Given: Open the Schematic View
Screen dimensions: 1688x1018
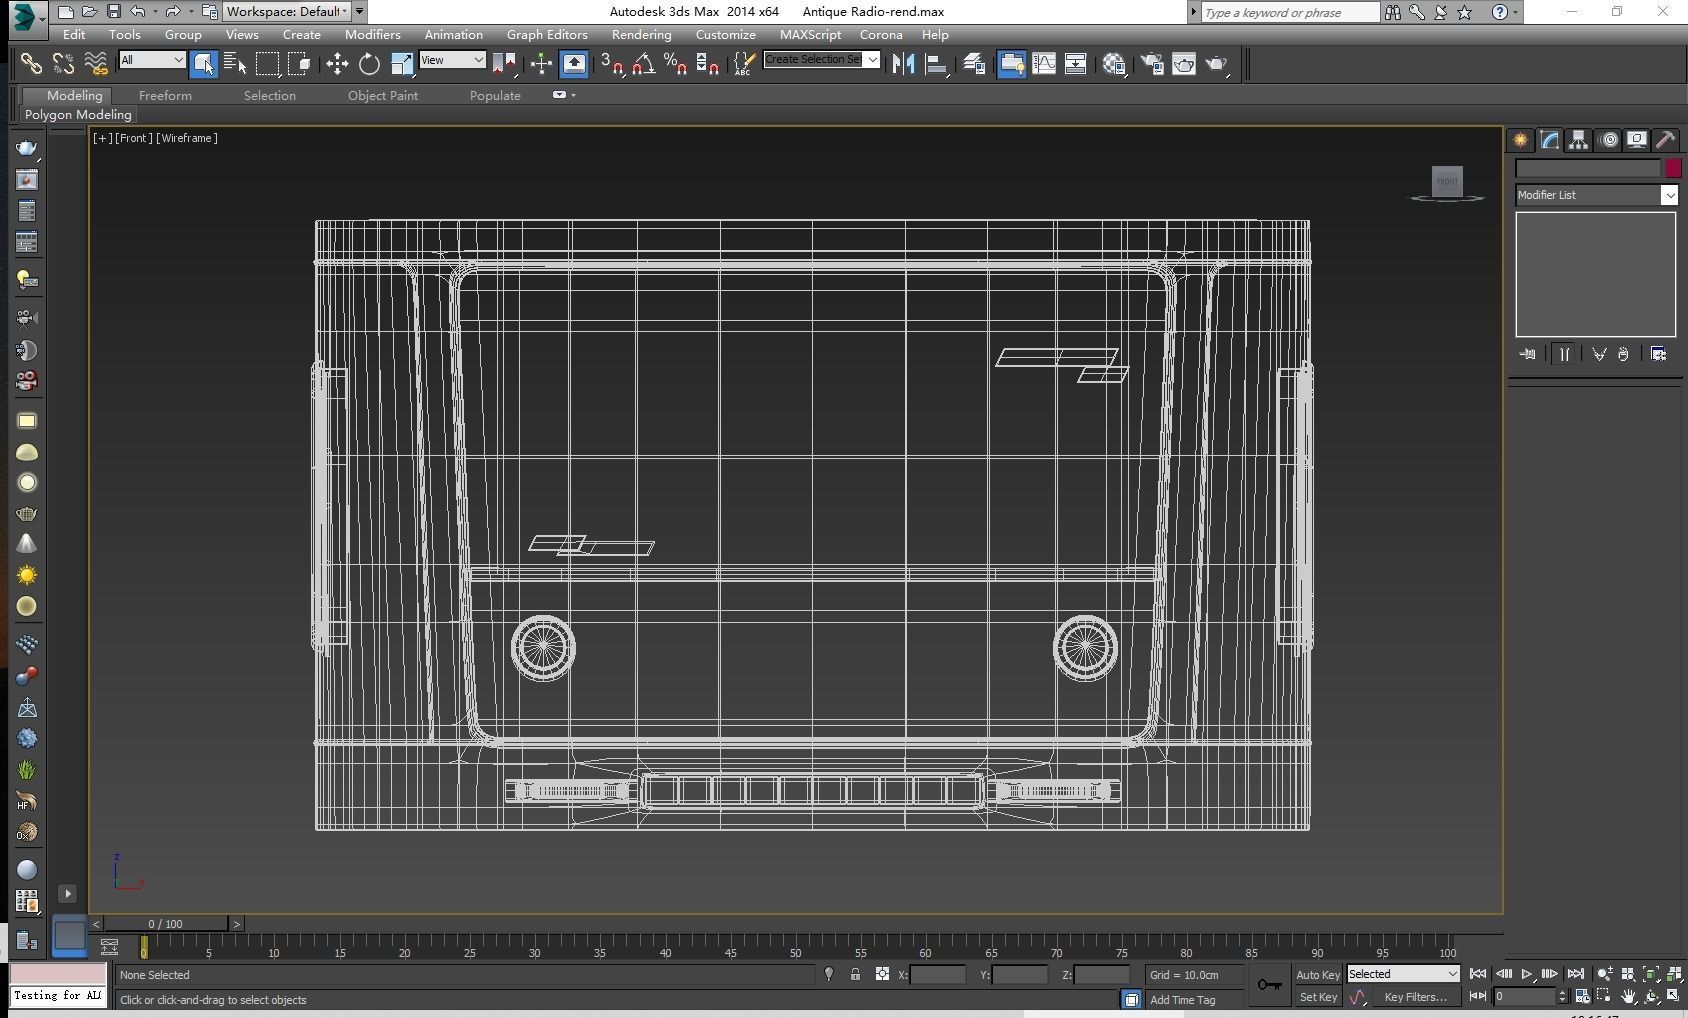Looking at the screenshot, I should coord(1075,64).
